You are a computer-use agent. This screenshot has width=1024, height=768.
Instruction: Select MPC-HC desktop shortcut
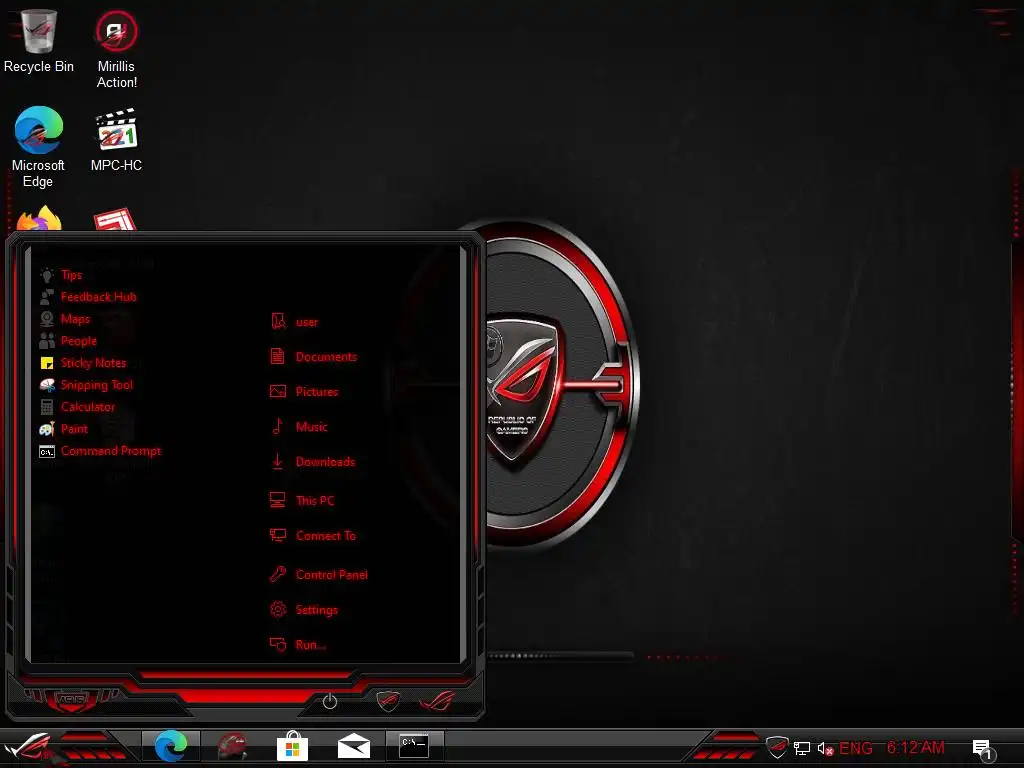click(116, 140)
